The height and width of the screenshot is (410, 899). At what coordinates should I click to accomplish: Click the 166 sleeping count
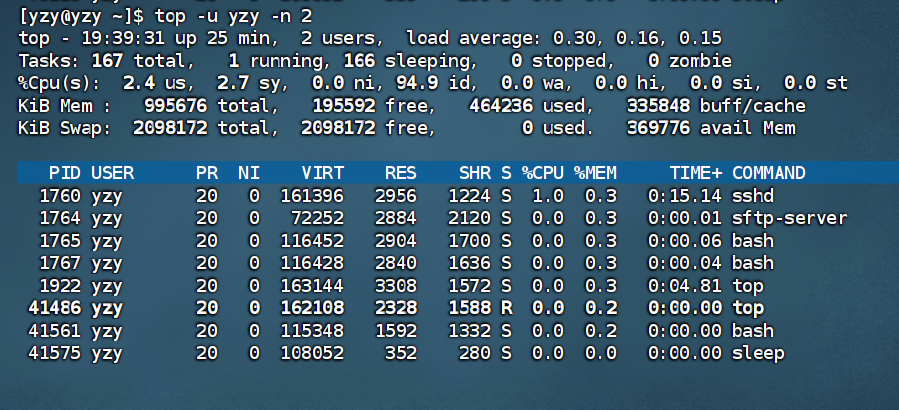[x=359, y=61]
